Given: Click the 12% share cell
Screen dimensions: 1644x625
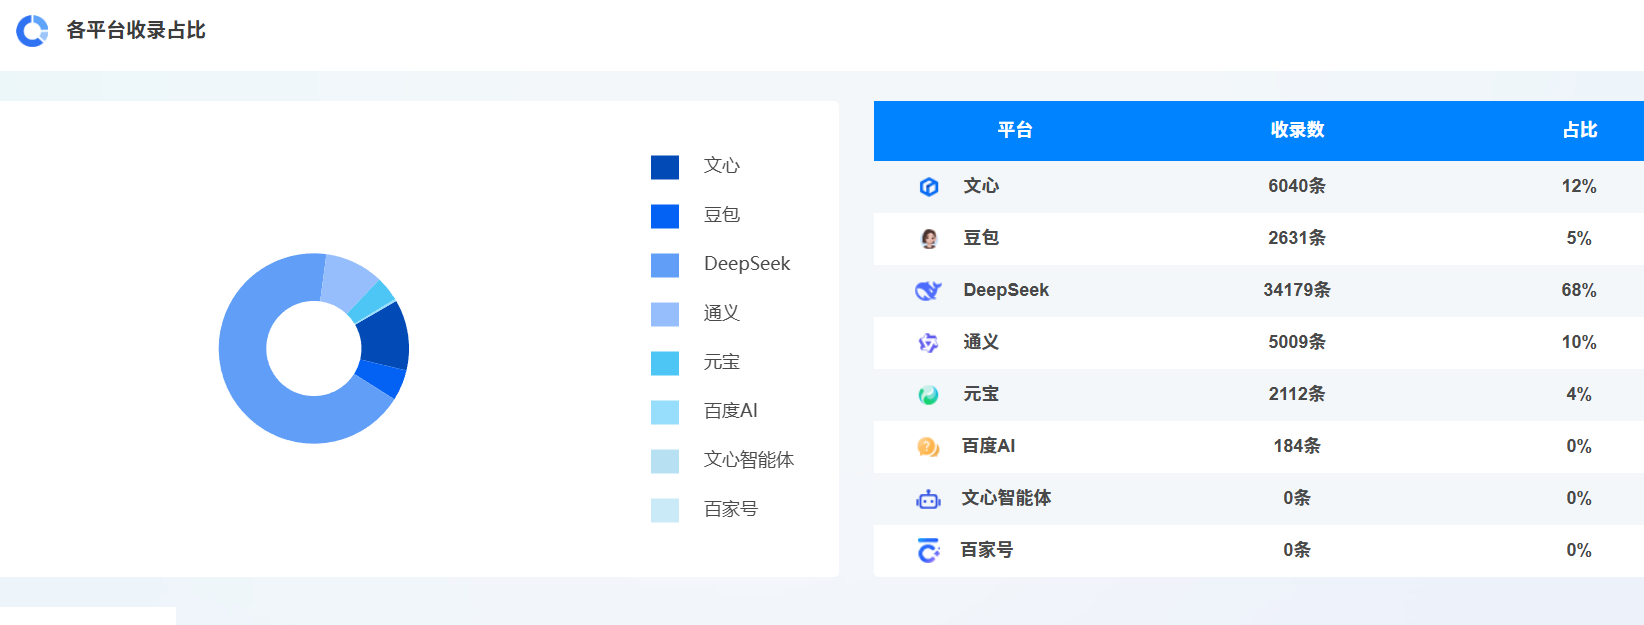Looking at the screenshot, I should tap(1579, 186).
